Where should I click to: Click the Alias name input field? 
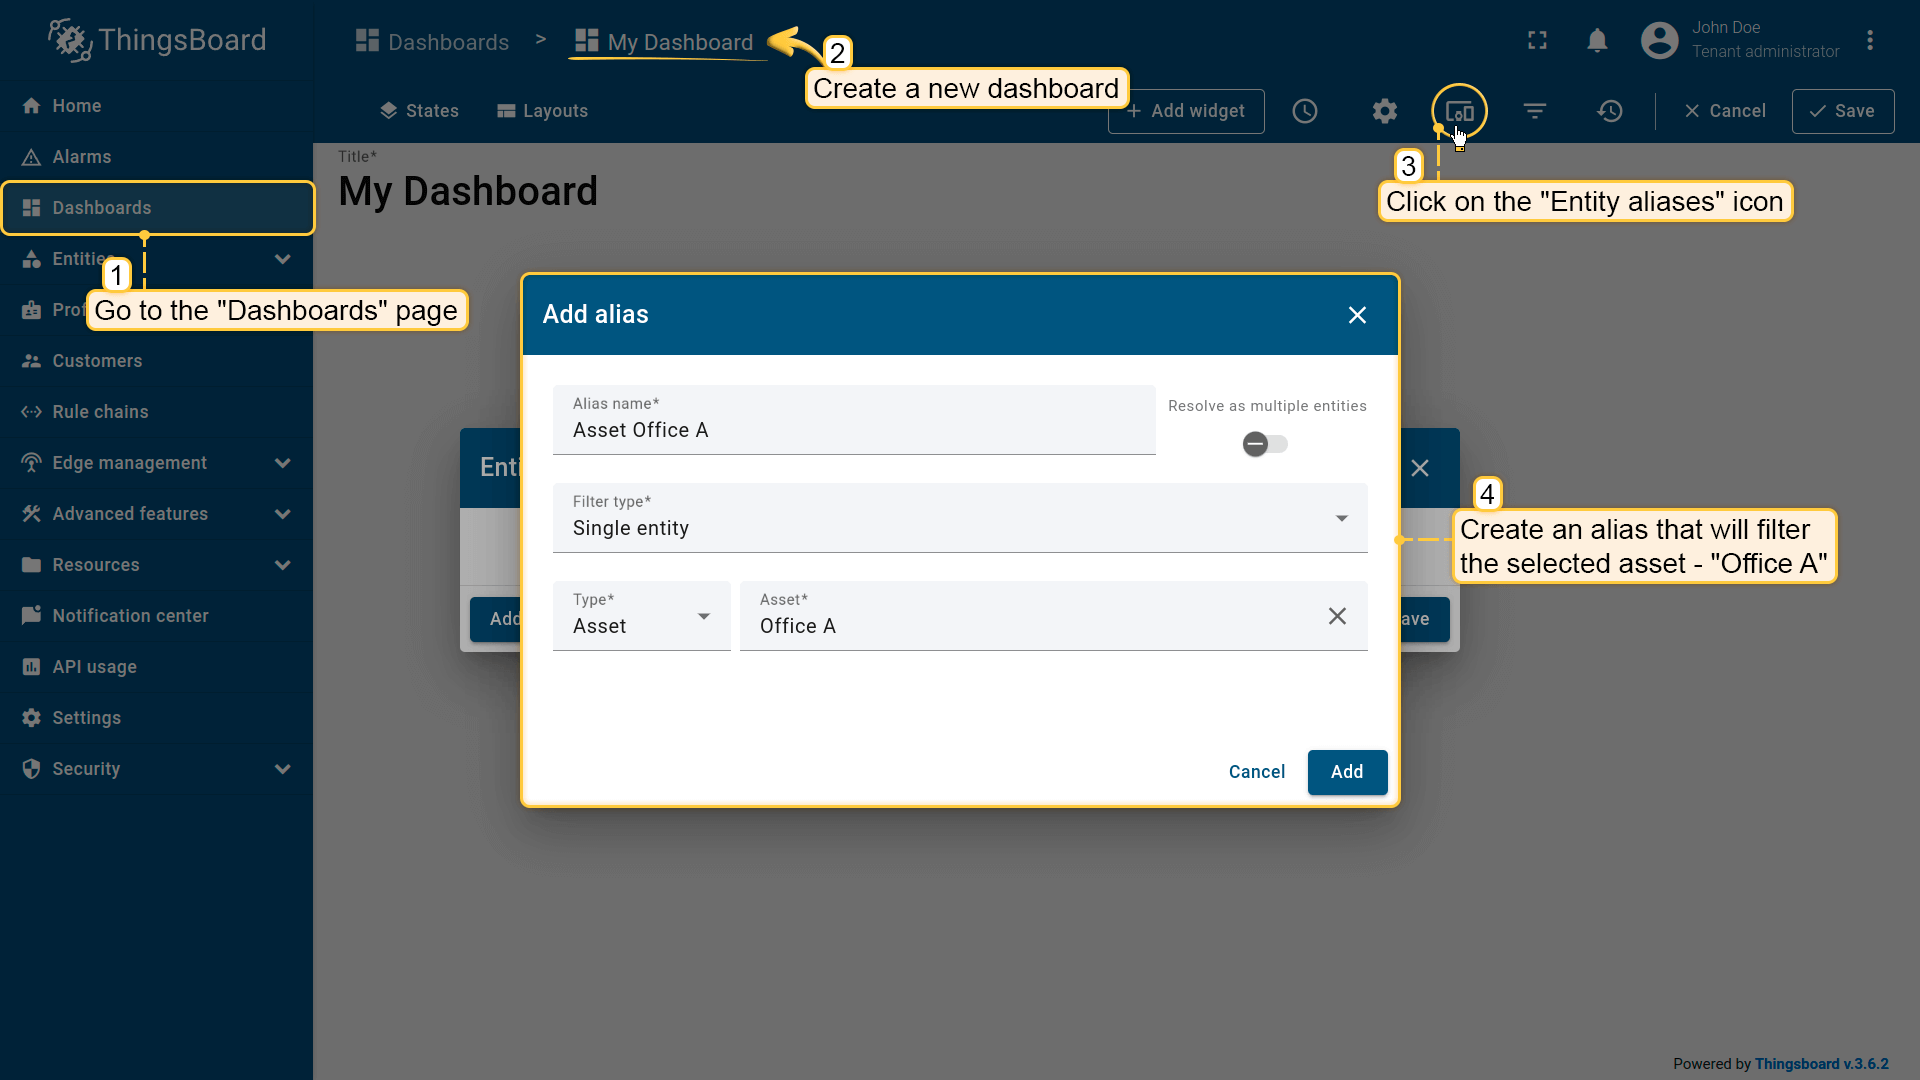[x=853, y=430]
